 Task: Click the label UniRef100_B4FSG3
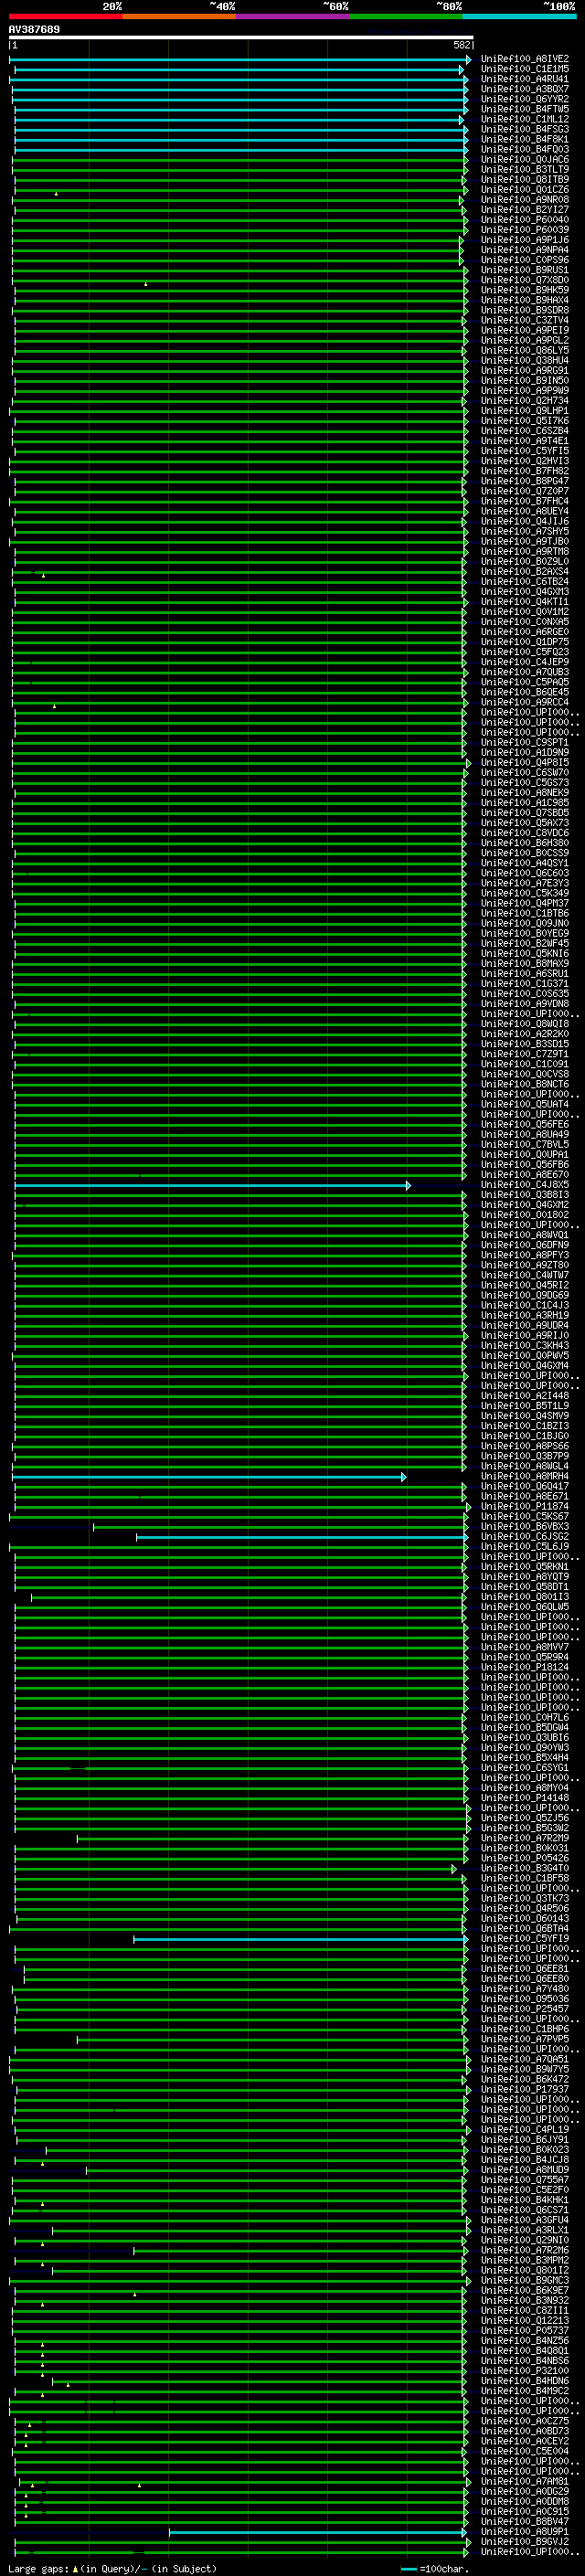[524, 129]
